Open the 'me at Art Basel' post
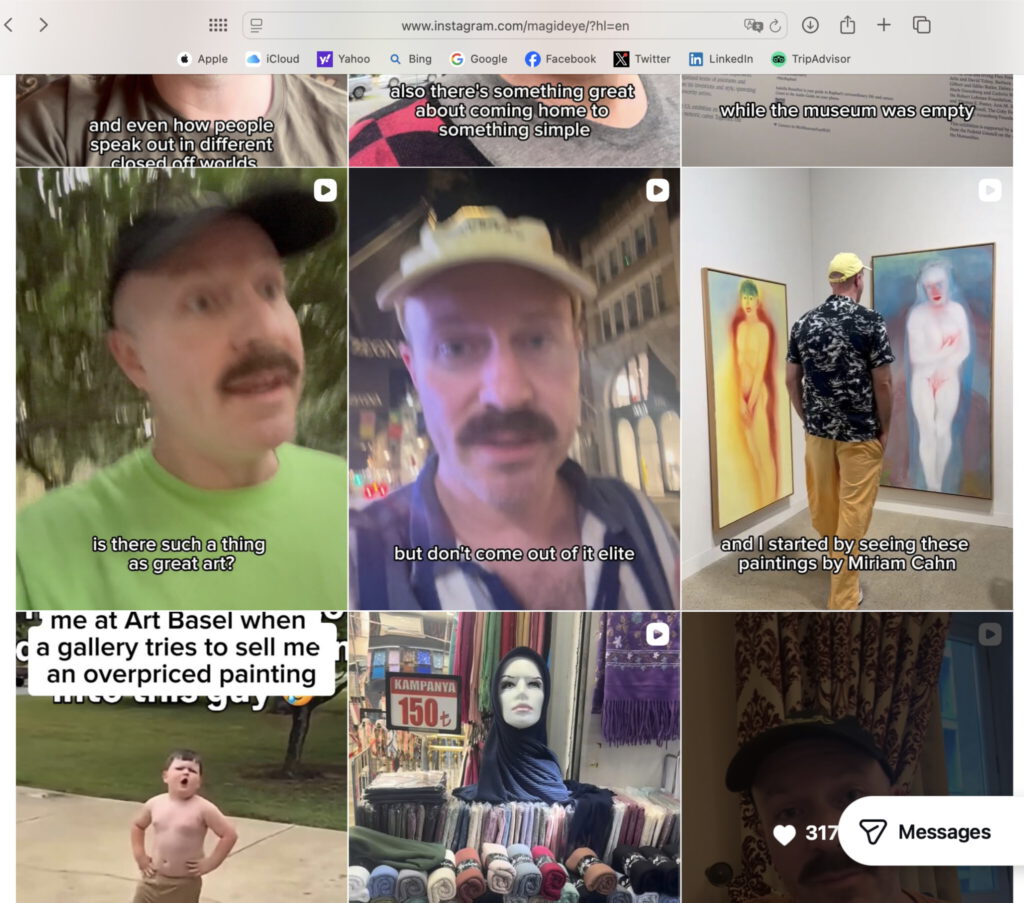Viewport: 1024px width, 903px height. pyautogui.click(x=182, y=757)
